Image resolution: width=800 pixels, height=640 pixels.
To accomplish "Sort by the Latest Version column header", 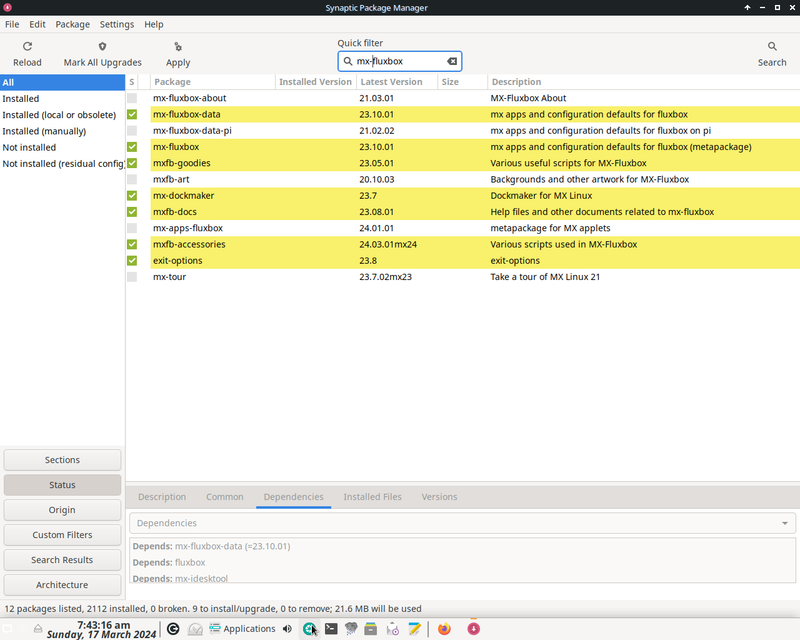I will pyautogui.click(x=397, y=82).
